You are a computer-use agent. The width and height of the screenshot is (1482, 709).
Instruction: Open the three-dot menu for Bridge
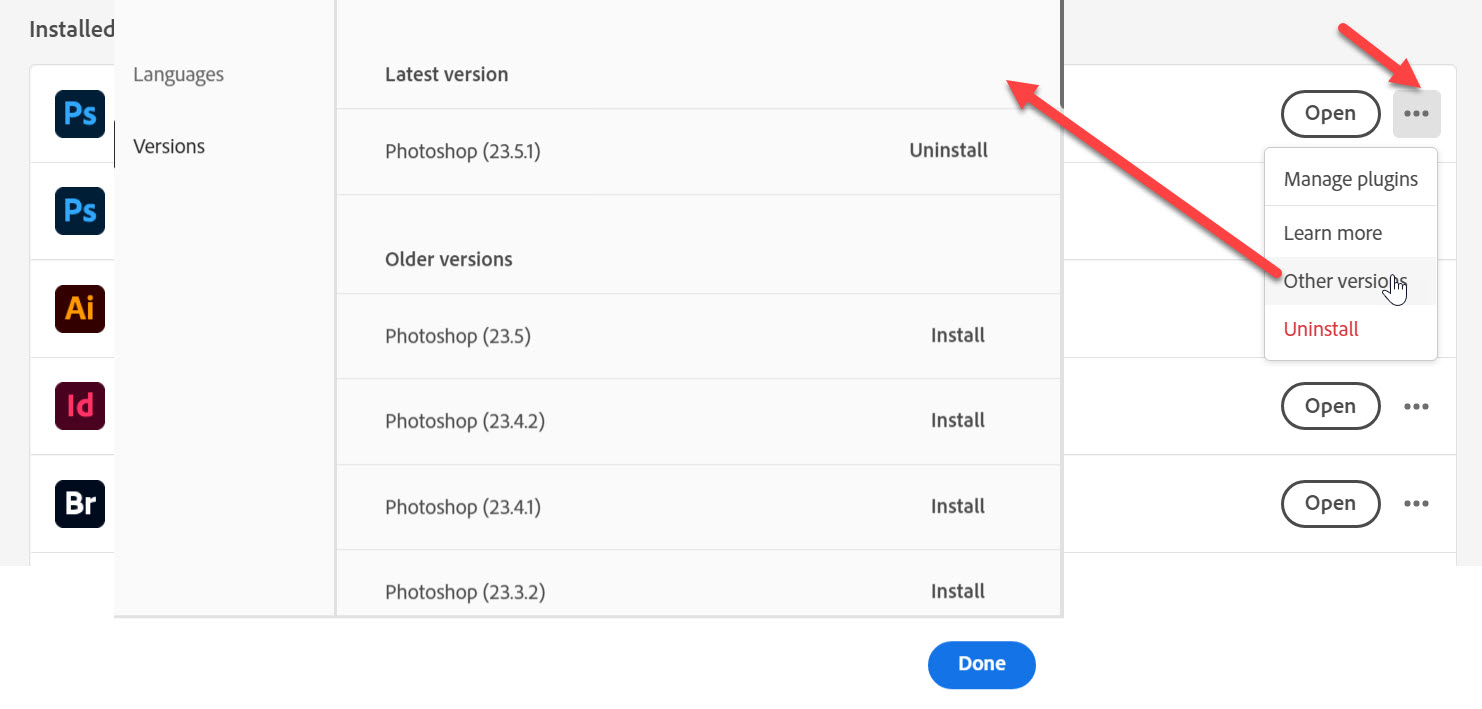click(1416, 504)
